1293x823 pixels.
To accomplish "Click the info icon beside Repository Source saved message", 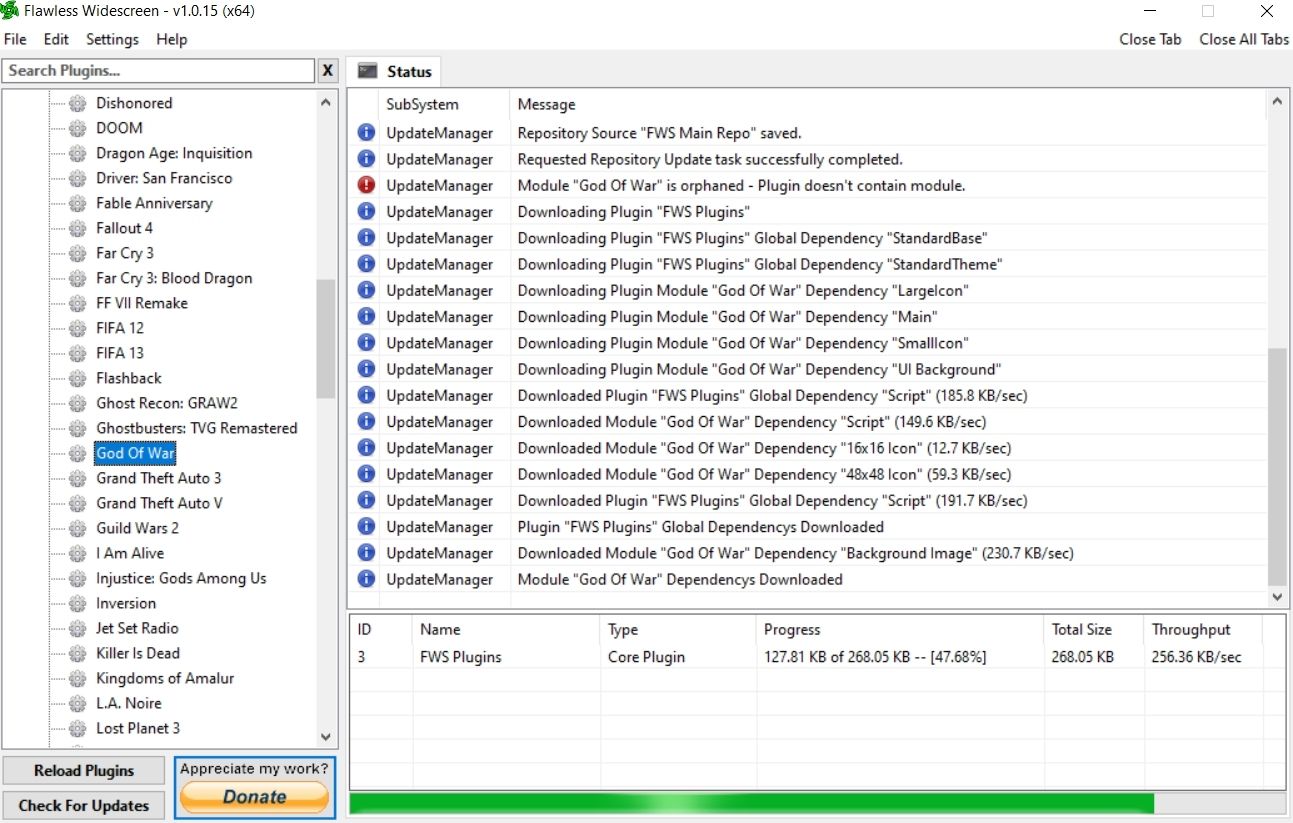I will [x=366, y=133].
